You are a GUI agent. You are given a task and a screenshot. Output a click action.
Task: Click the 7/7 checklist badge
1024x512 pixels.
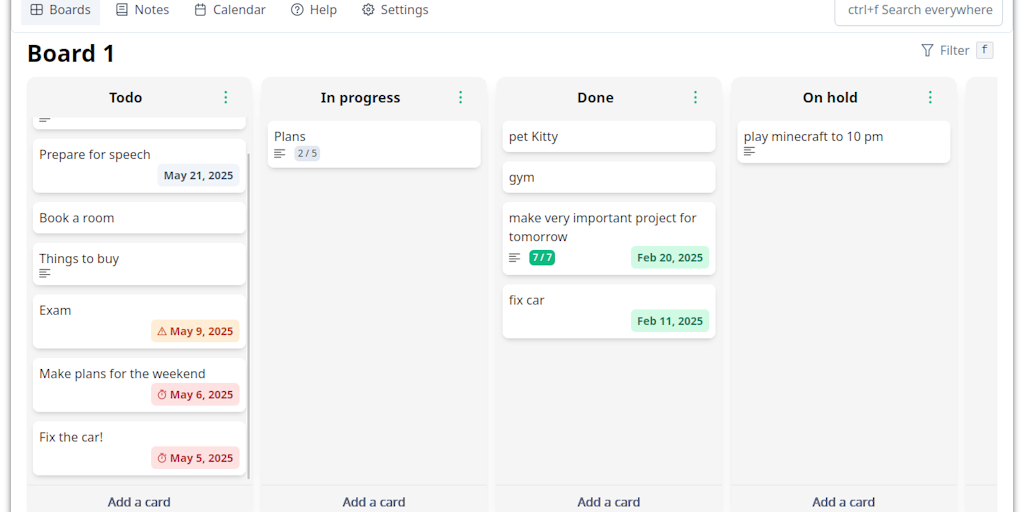tap(542, 257)
